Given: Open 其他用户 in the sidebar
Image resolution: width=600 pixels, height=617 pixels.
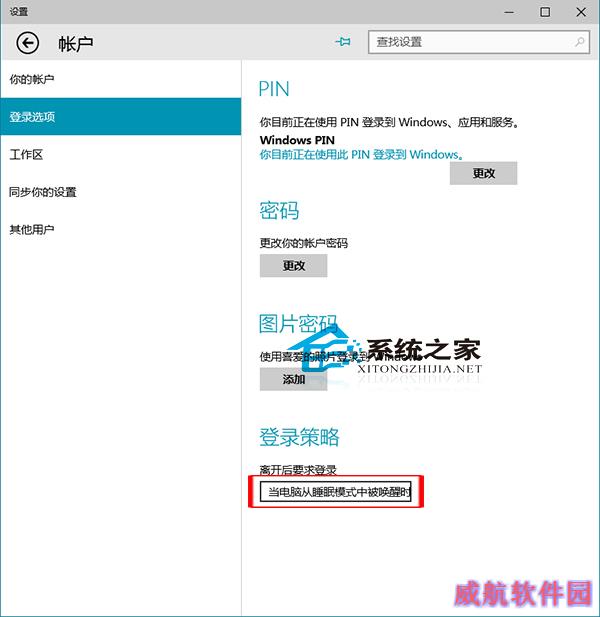Looking at the screenshot, I should (120, 229).
